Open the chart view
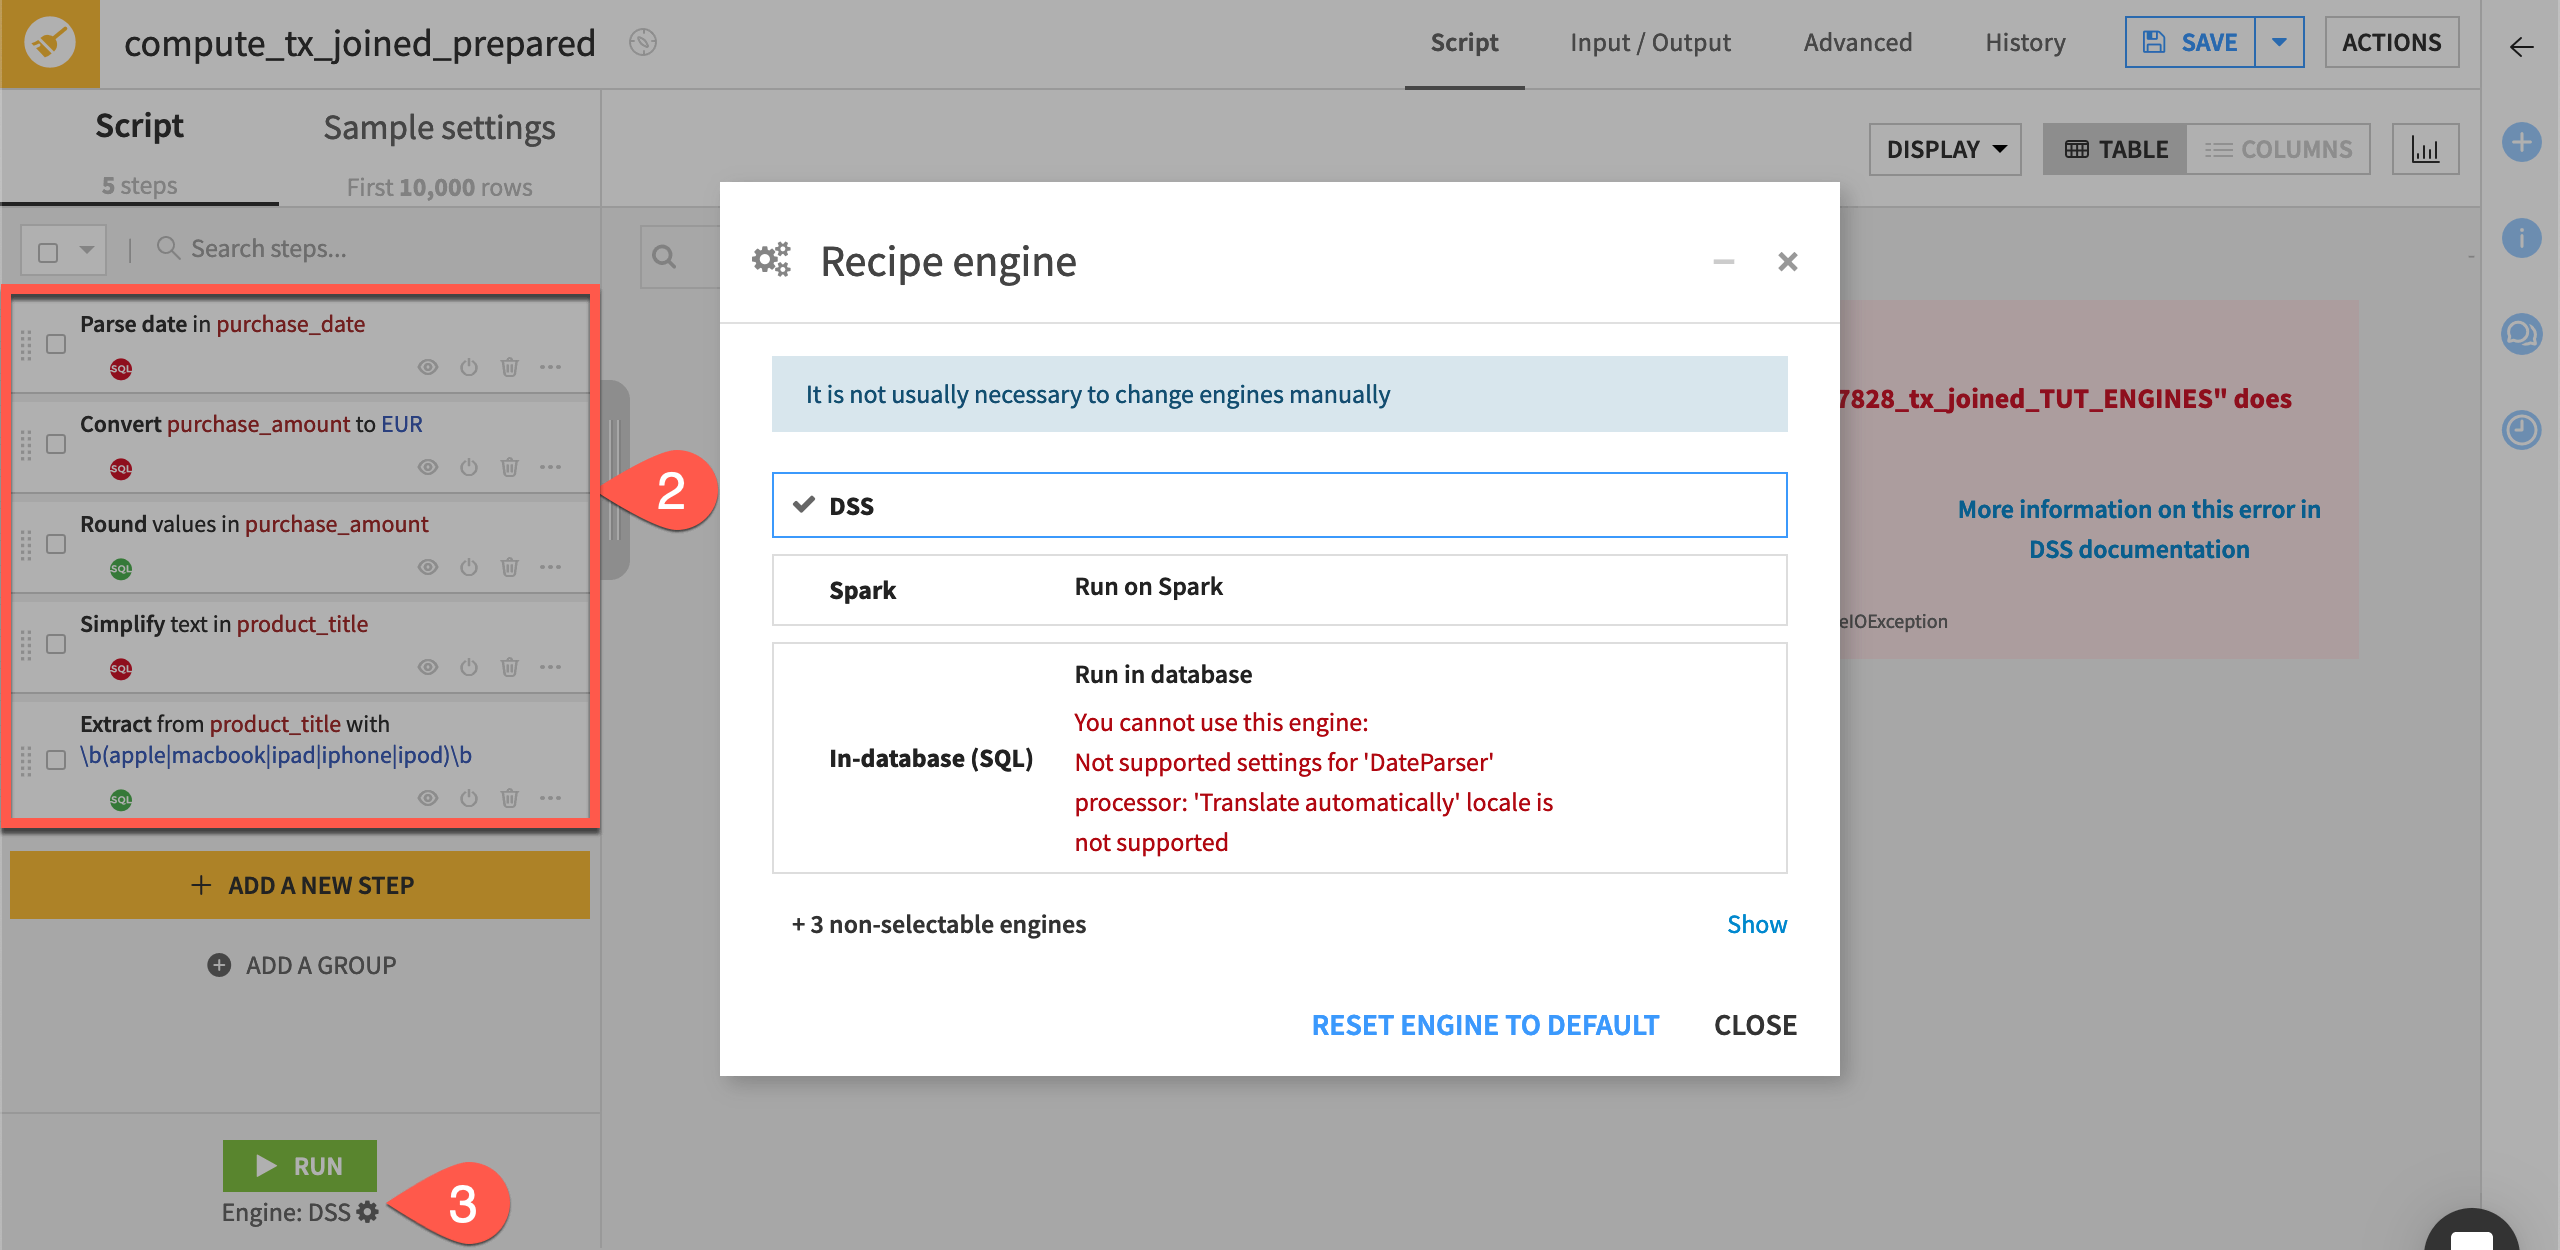The image size is (2560, 1250). [x=2426, y=148]
